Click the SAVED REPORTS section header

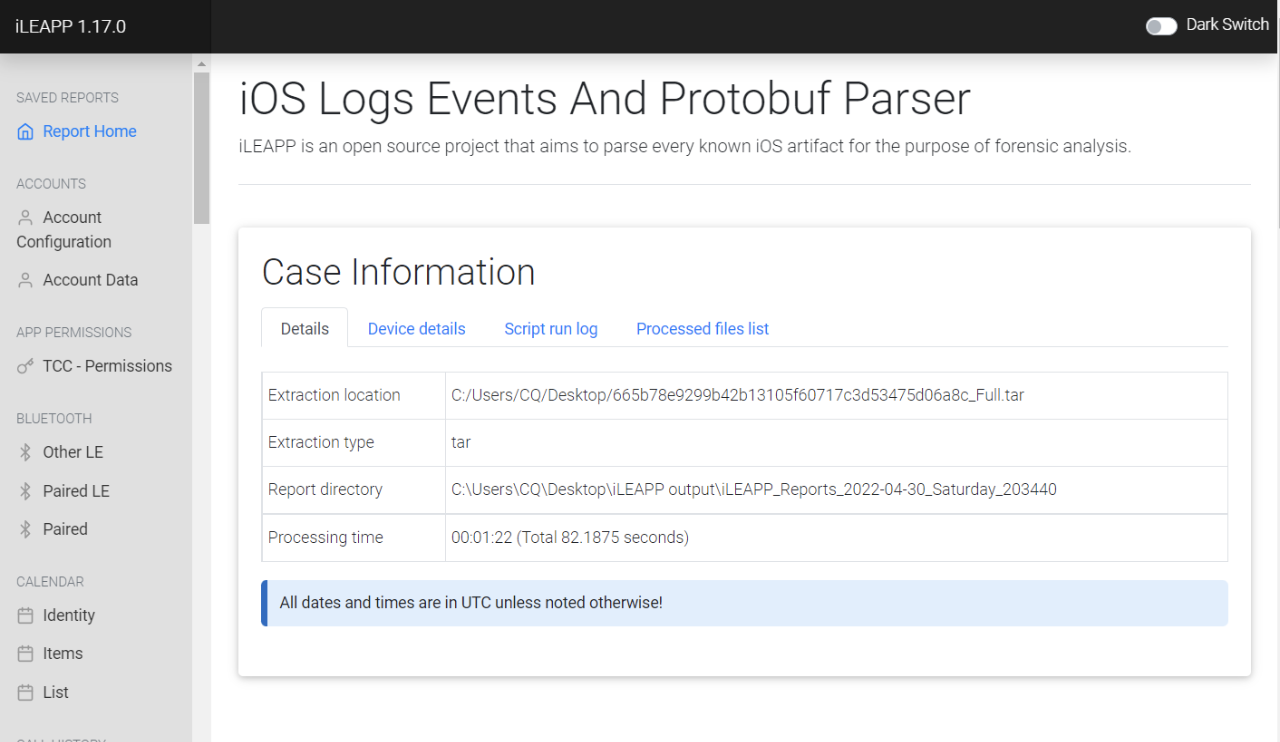[67, 98]
